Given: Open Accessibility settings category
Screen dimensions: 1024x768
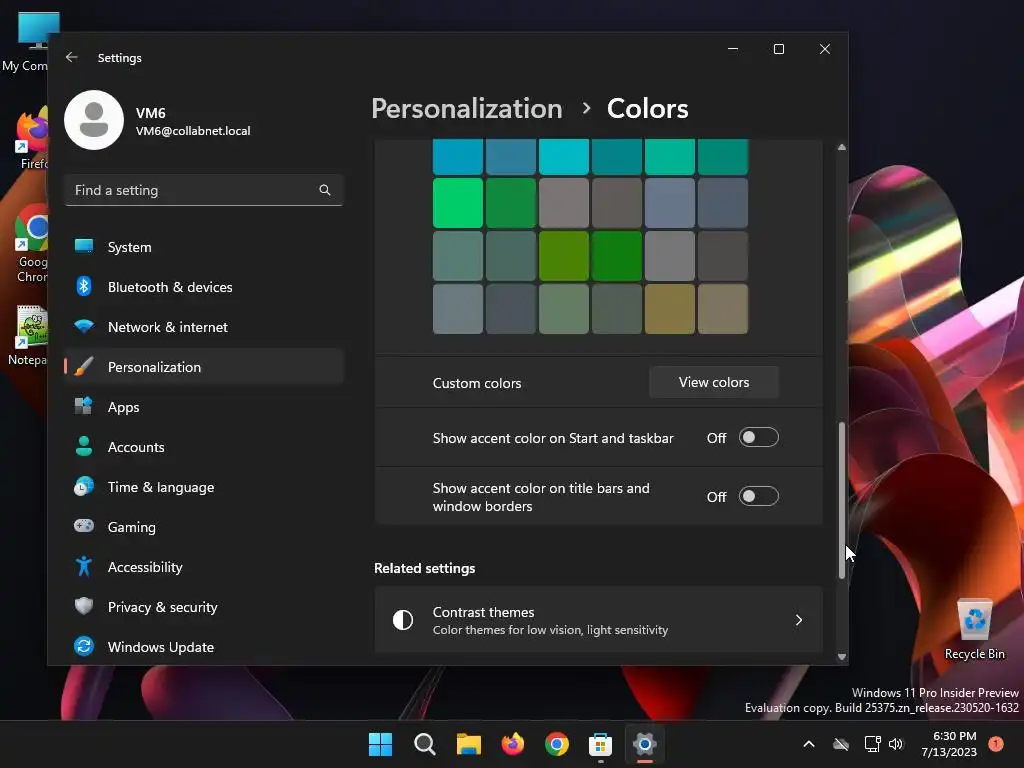Looking at the screenshot, I should pyautogui.click(x=204, y=567).
